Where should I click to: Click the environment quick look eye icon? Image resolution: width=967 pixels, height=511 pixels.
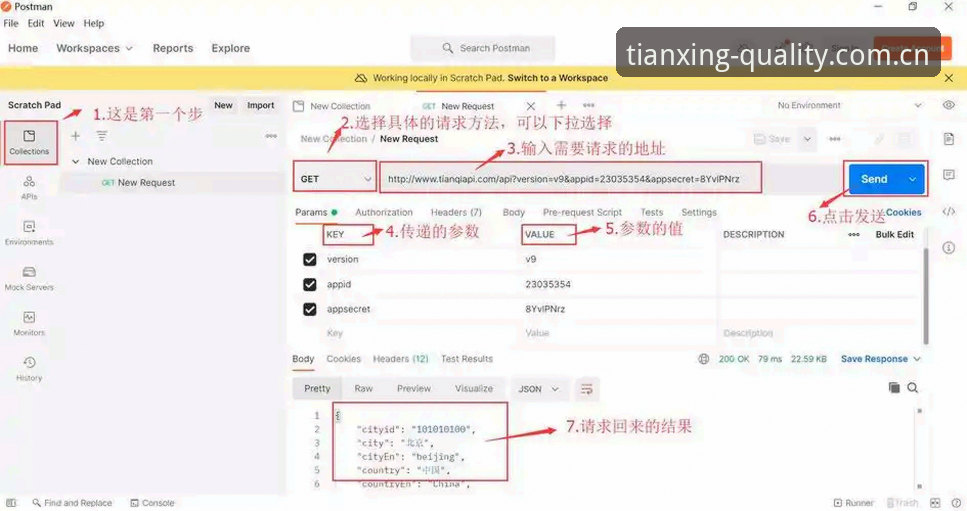(x=948, y=105)
